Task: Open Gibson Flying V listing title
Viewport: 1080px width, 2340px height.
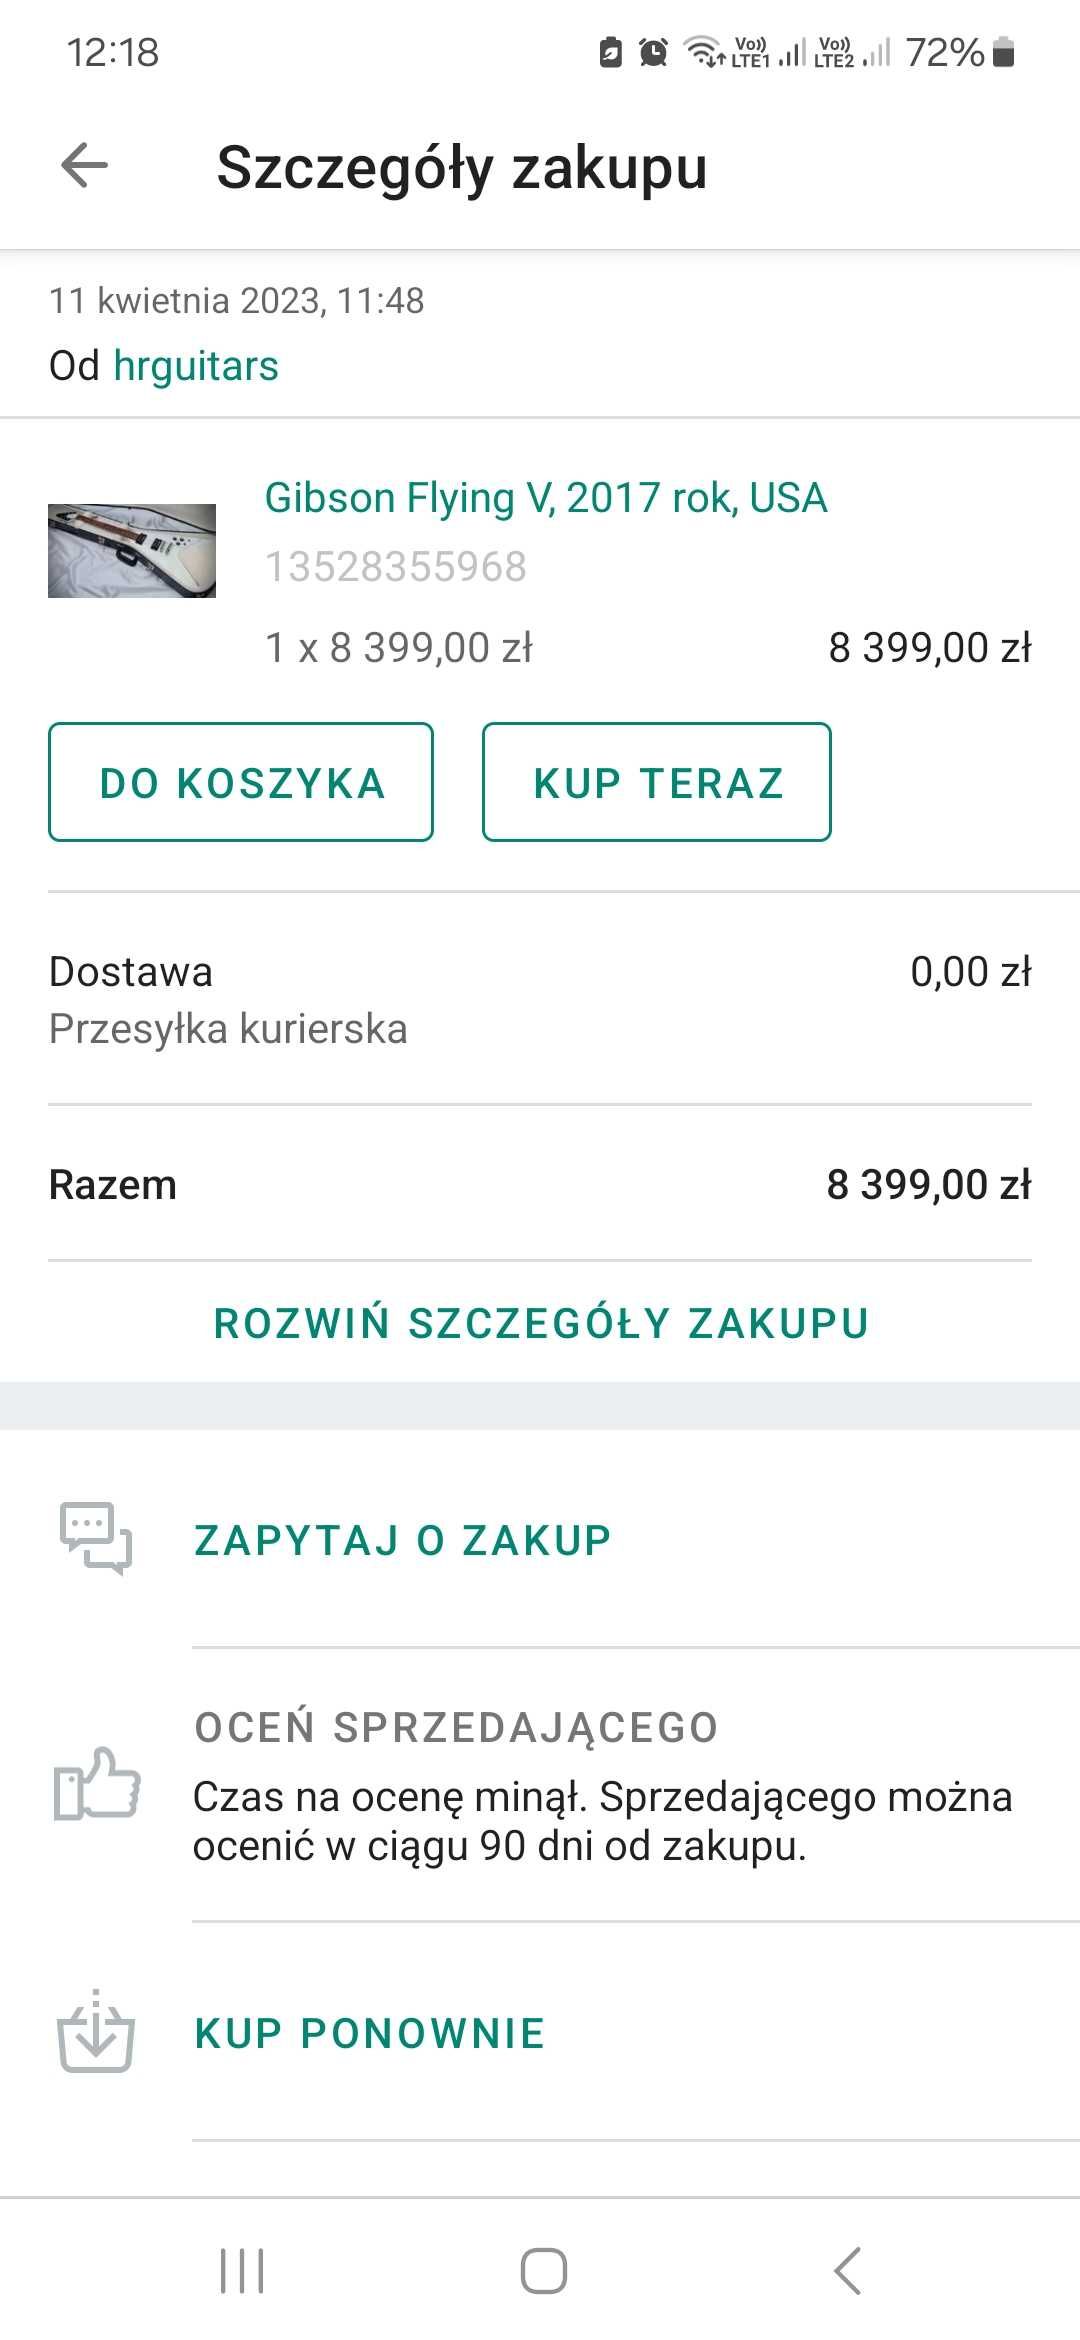Action: pos(546,498)
